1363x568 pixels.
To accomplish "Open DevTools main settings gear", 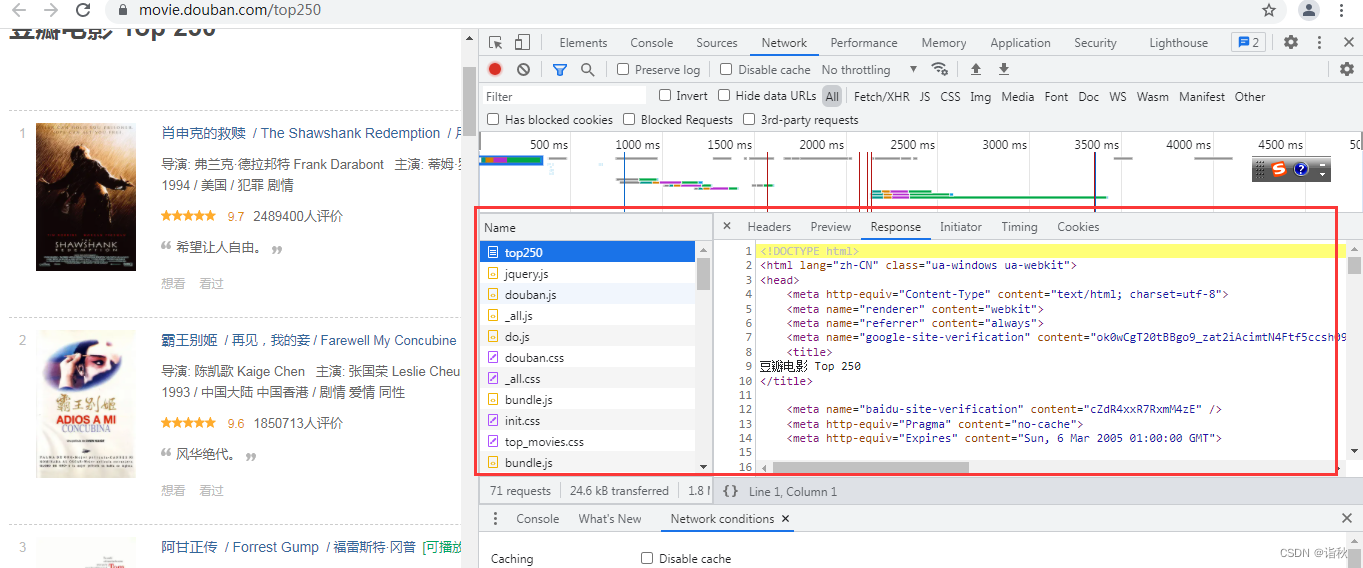I will 1291,43.
